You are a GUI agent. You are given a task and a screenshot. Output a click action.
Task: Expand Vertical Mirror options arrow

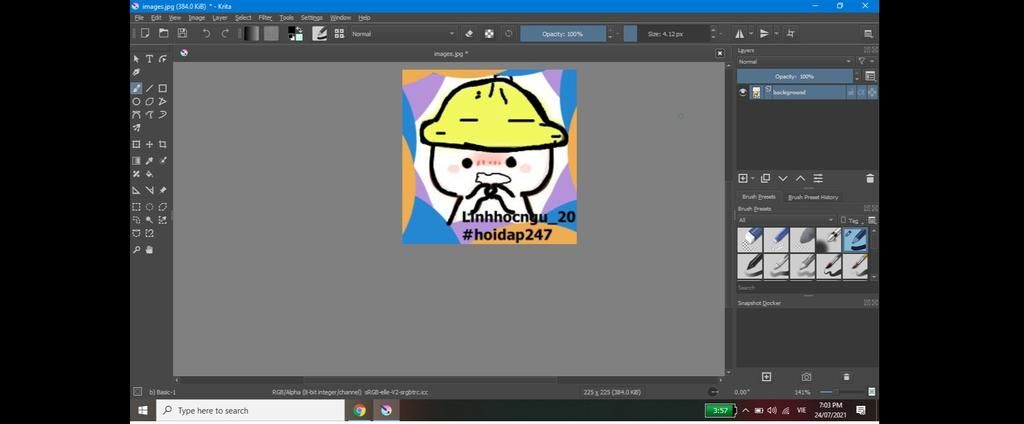pyautogui.click(x=776, y=33)
